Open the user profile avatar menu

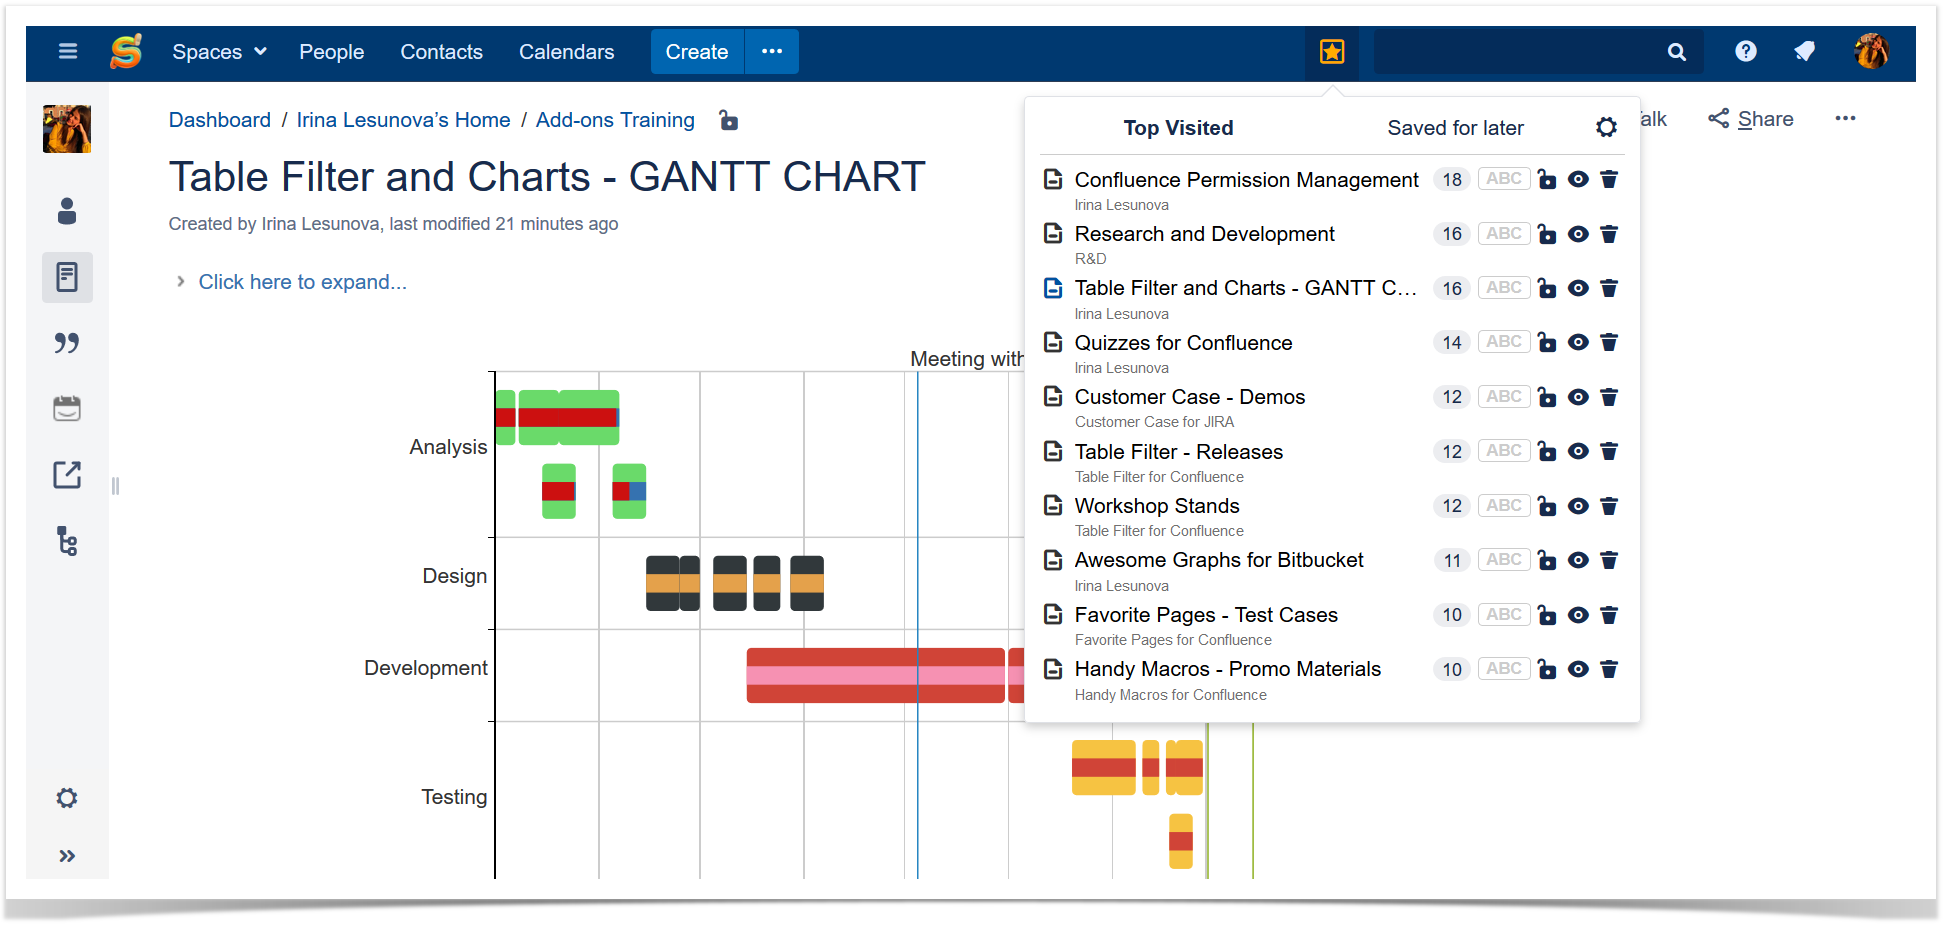pos(1871,51)
